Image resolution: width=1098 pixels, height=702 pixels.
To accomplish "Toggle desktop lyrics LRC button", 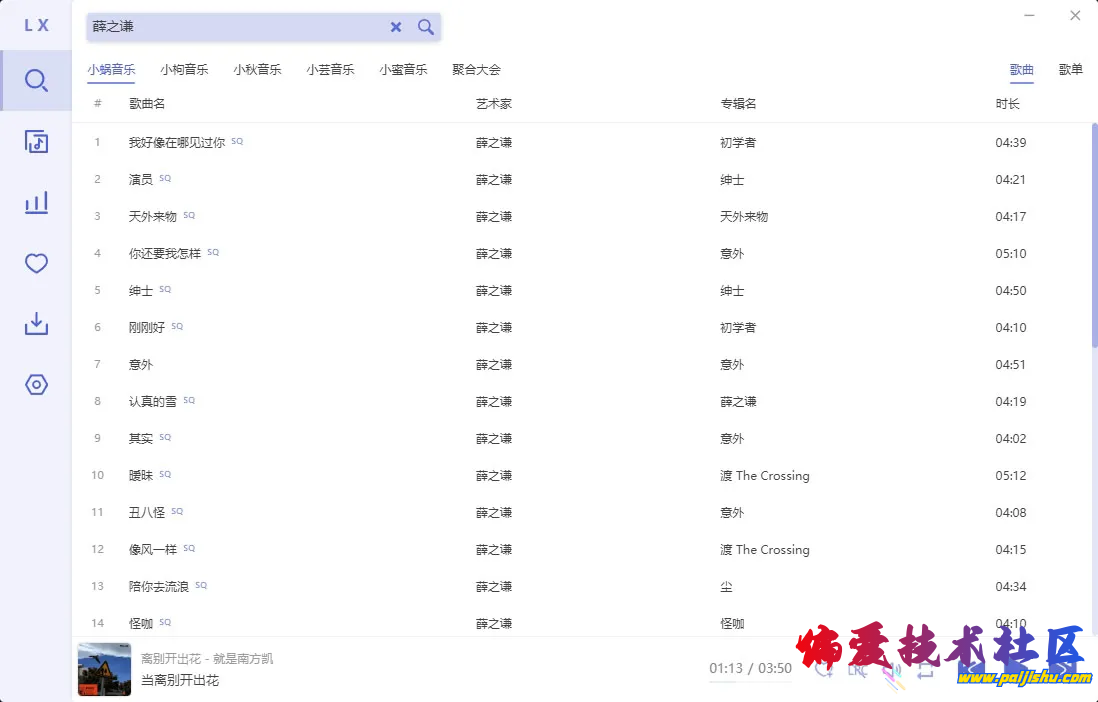I will 857,669.
